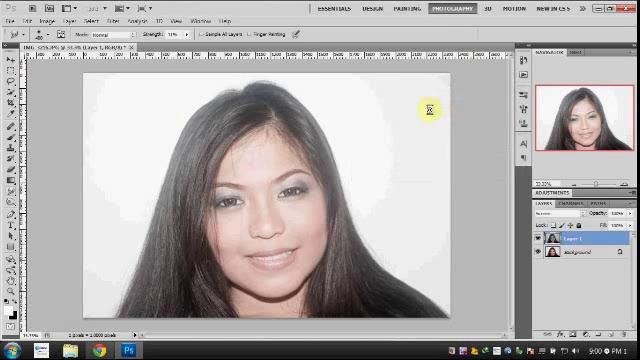Switch to Essentials workspace

334,9
